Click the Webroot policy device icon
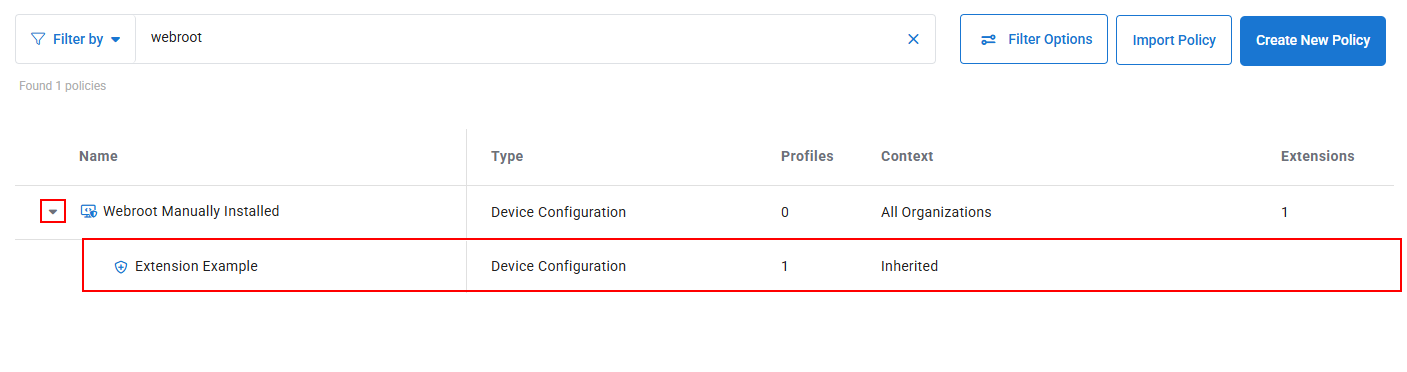1407x372 pixels. pos(88,212)
